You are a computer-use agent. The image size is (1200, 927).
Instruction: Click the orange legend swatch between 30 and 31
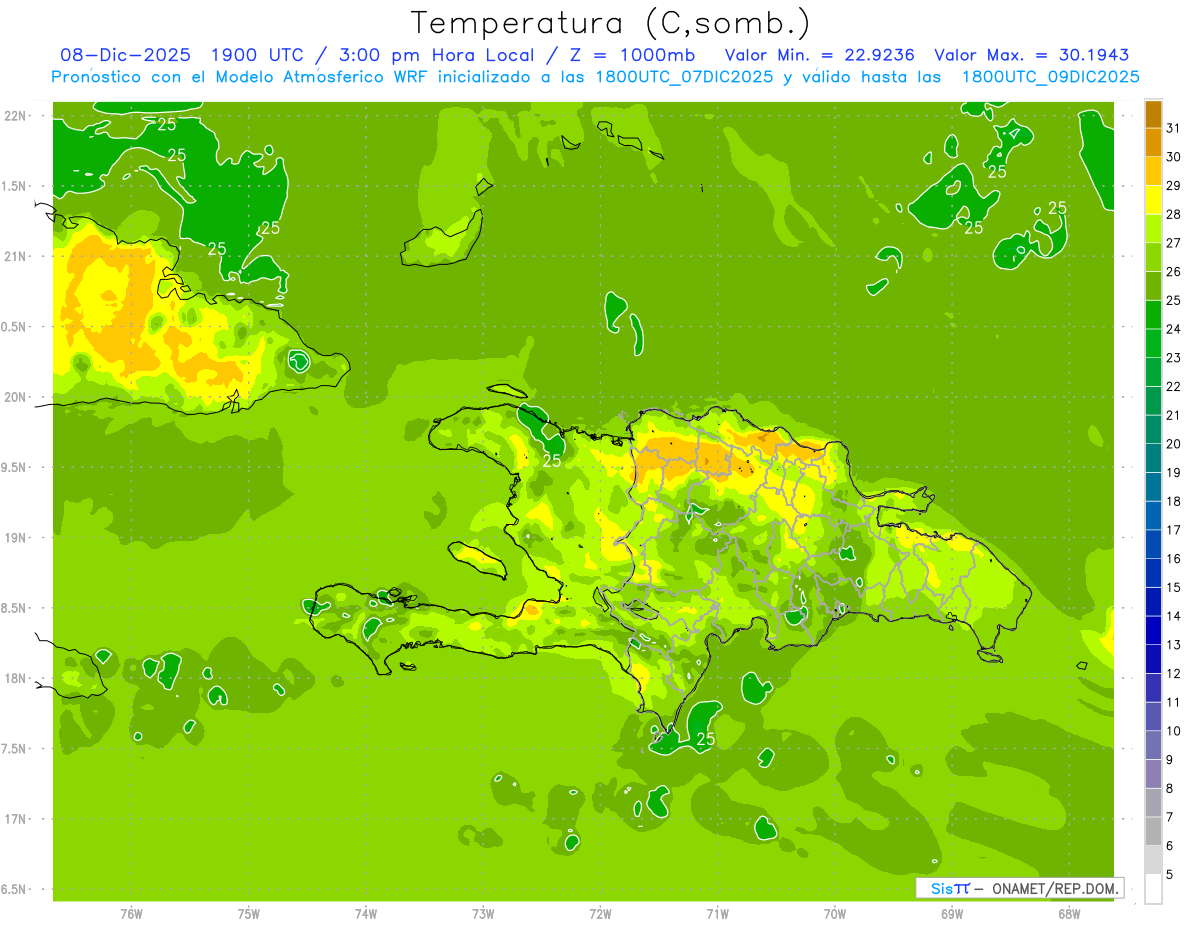(1154, 143)
